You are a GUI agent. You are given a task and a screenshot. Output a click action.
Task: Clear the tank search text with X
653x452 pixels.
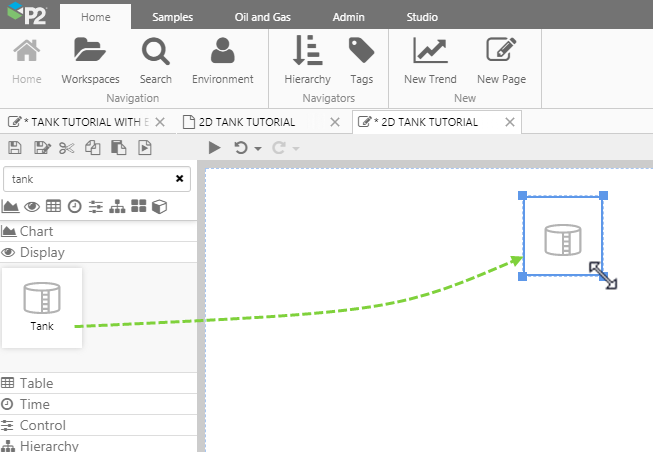[x=180, y=179]
